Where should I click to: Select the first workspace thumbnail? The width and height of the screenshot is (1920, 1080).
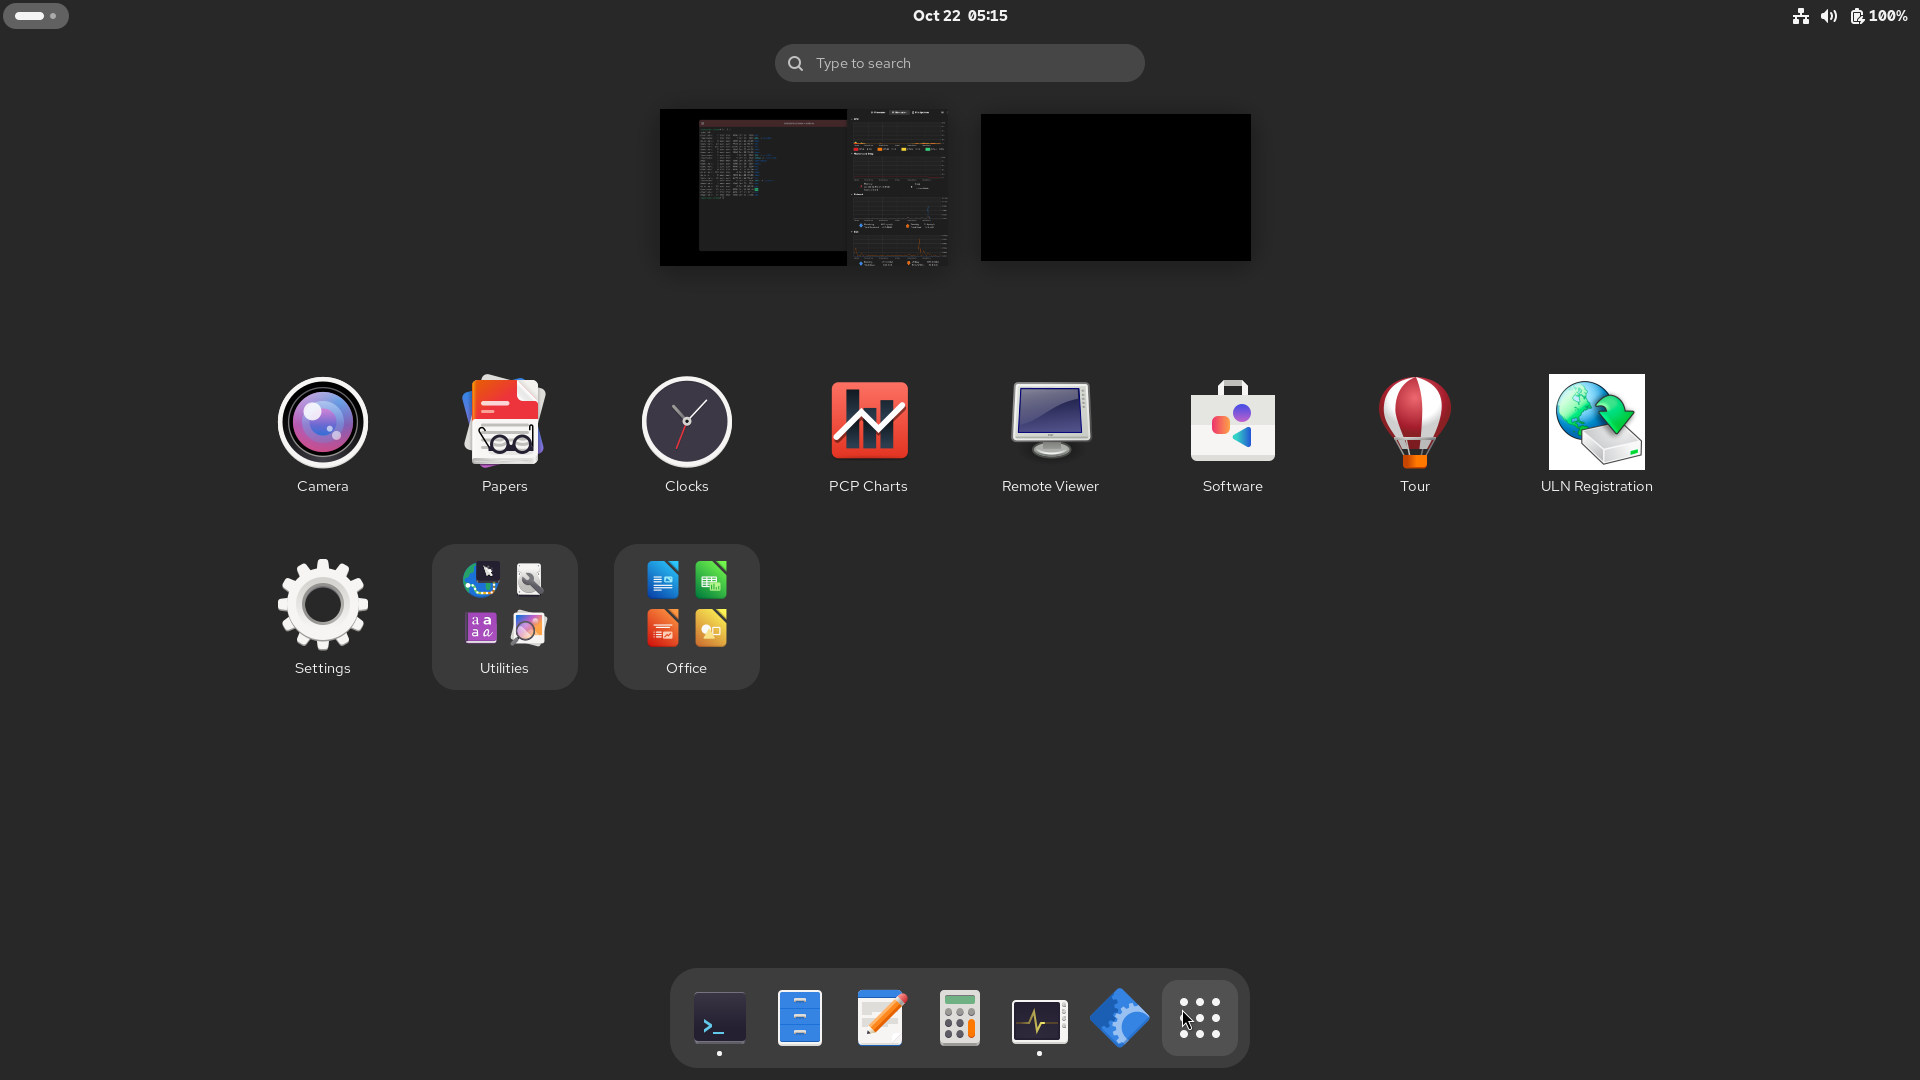(x=804, y=187)
